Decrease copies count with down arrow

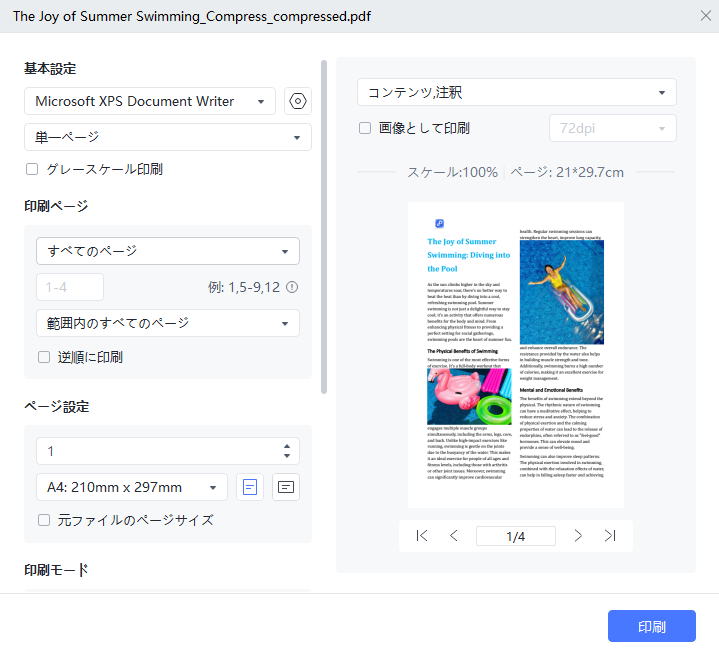coord(287,456)
